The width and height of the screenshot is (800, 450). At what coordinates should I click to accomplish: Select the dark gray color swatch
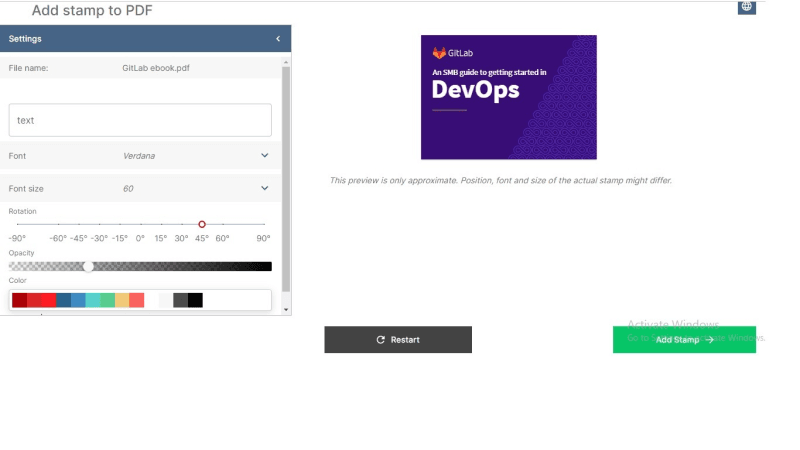coord(181,300)
